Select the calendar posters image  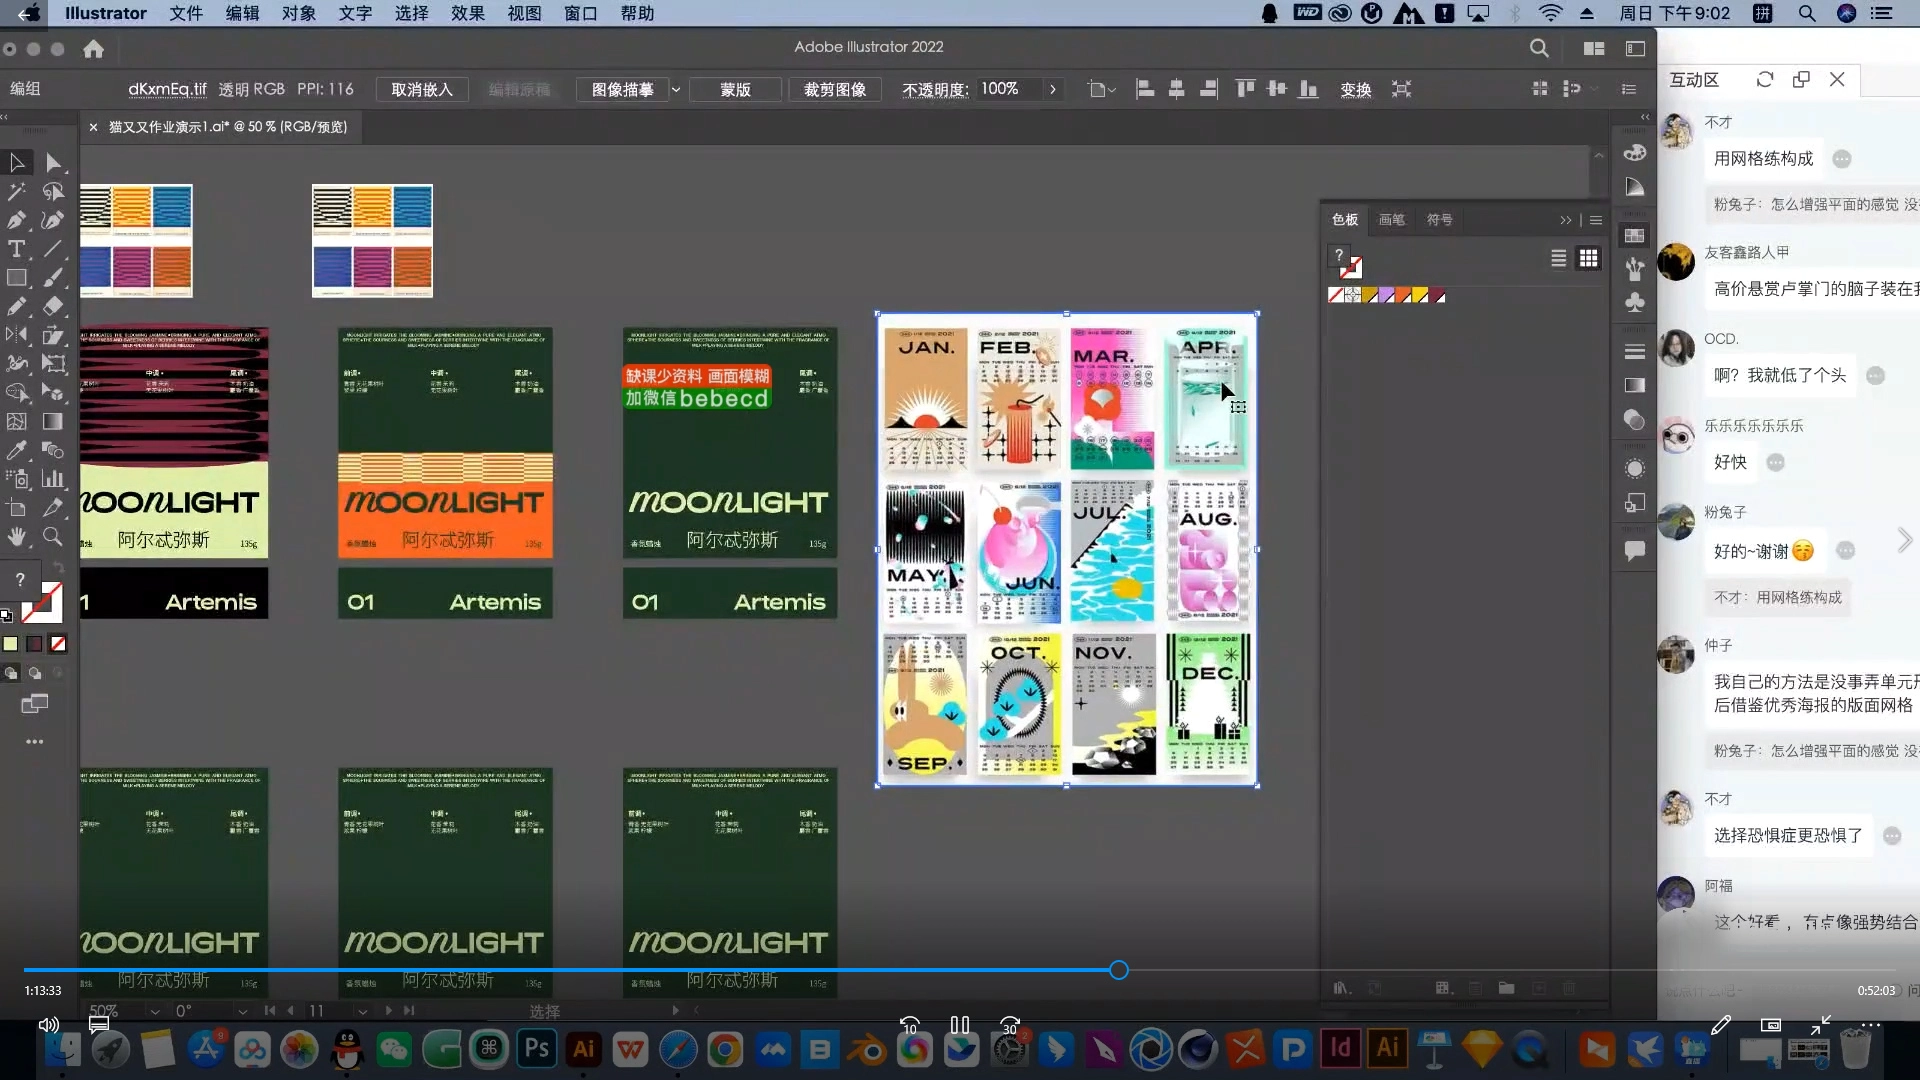tap(1066, 549)
